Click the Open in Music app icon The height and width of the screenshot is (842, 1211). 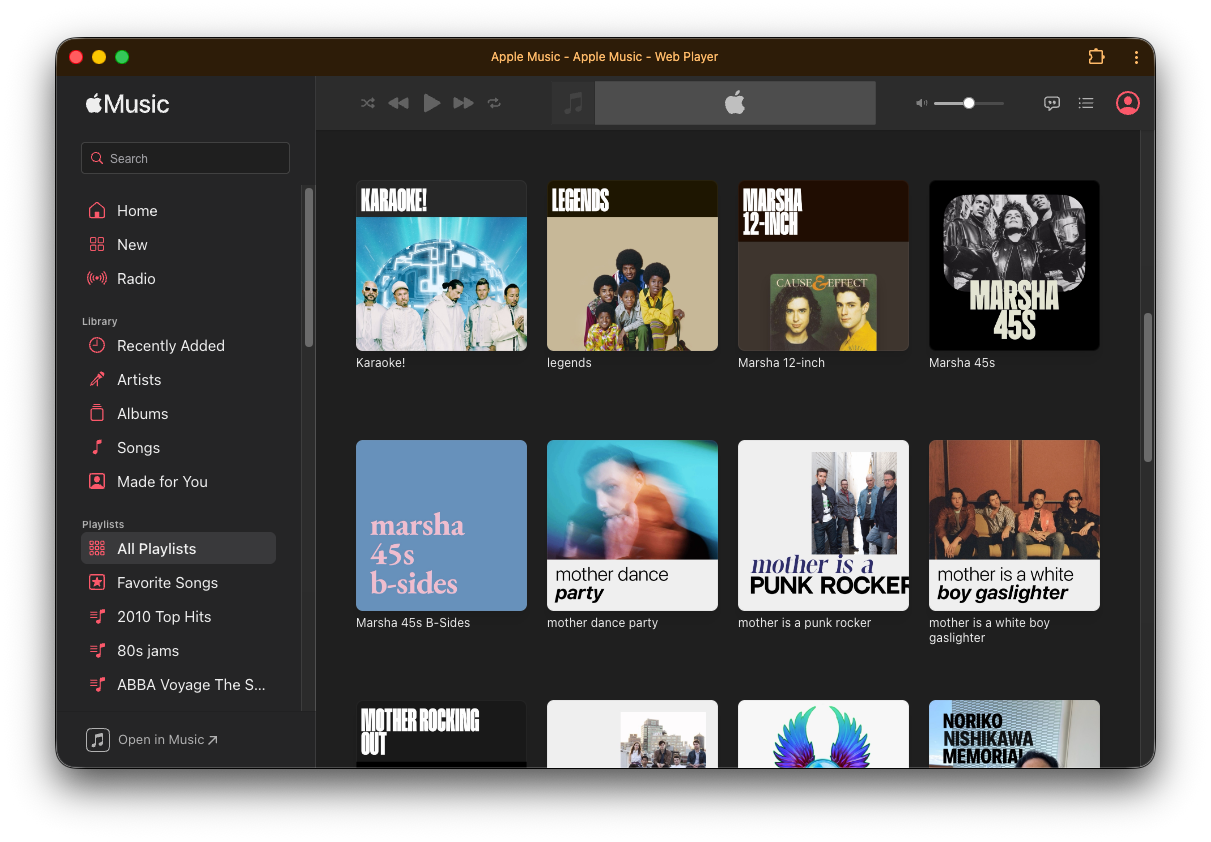click(x=97, y=740)
